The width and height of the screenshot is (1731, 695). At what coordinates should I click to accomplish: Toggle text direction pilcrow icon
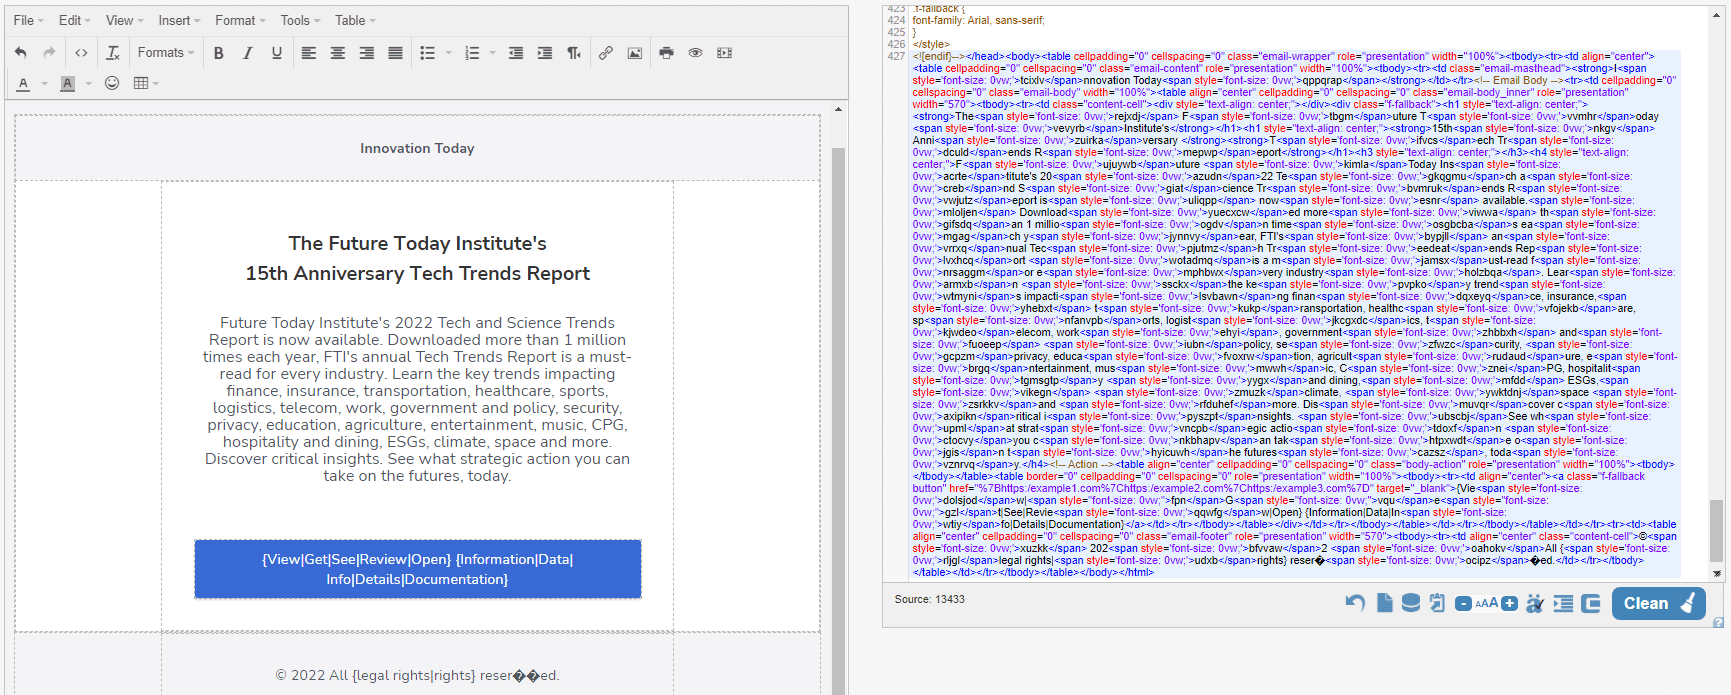[x=574, y=53]
